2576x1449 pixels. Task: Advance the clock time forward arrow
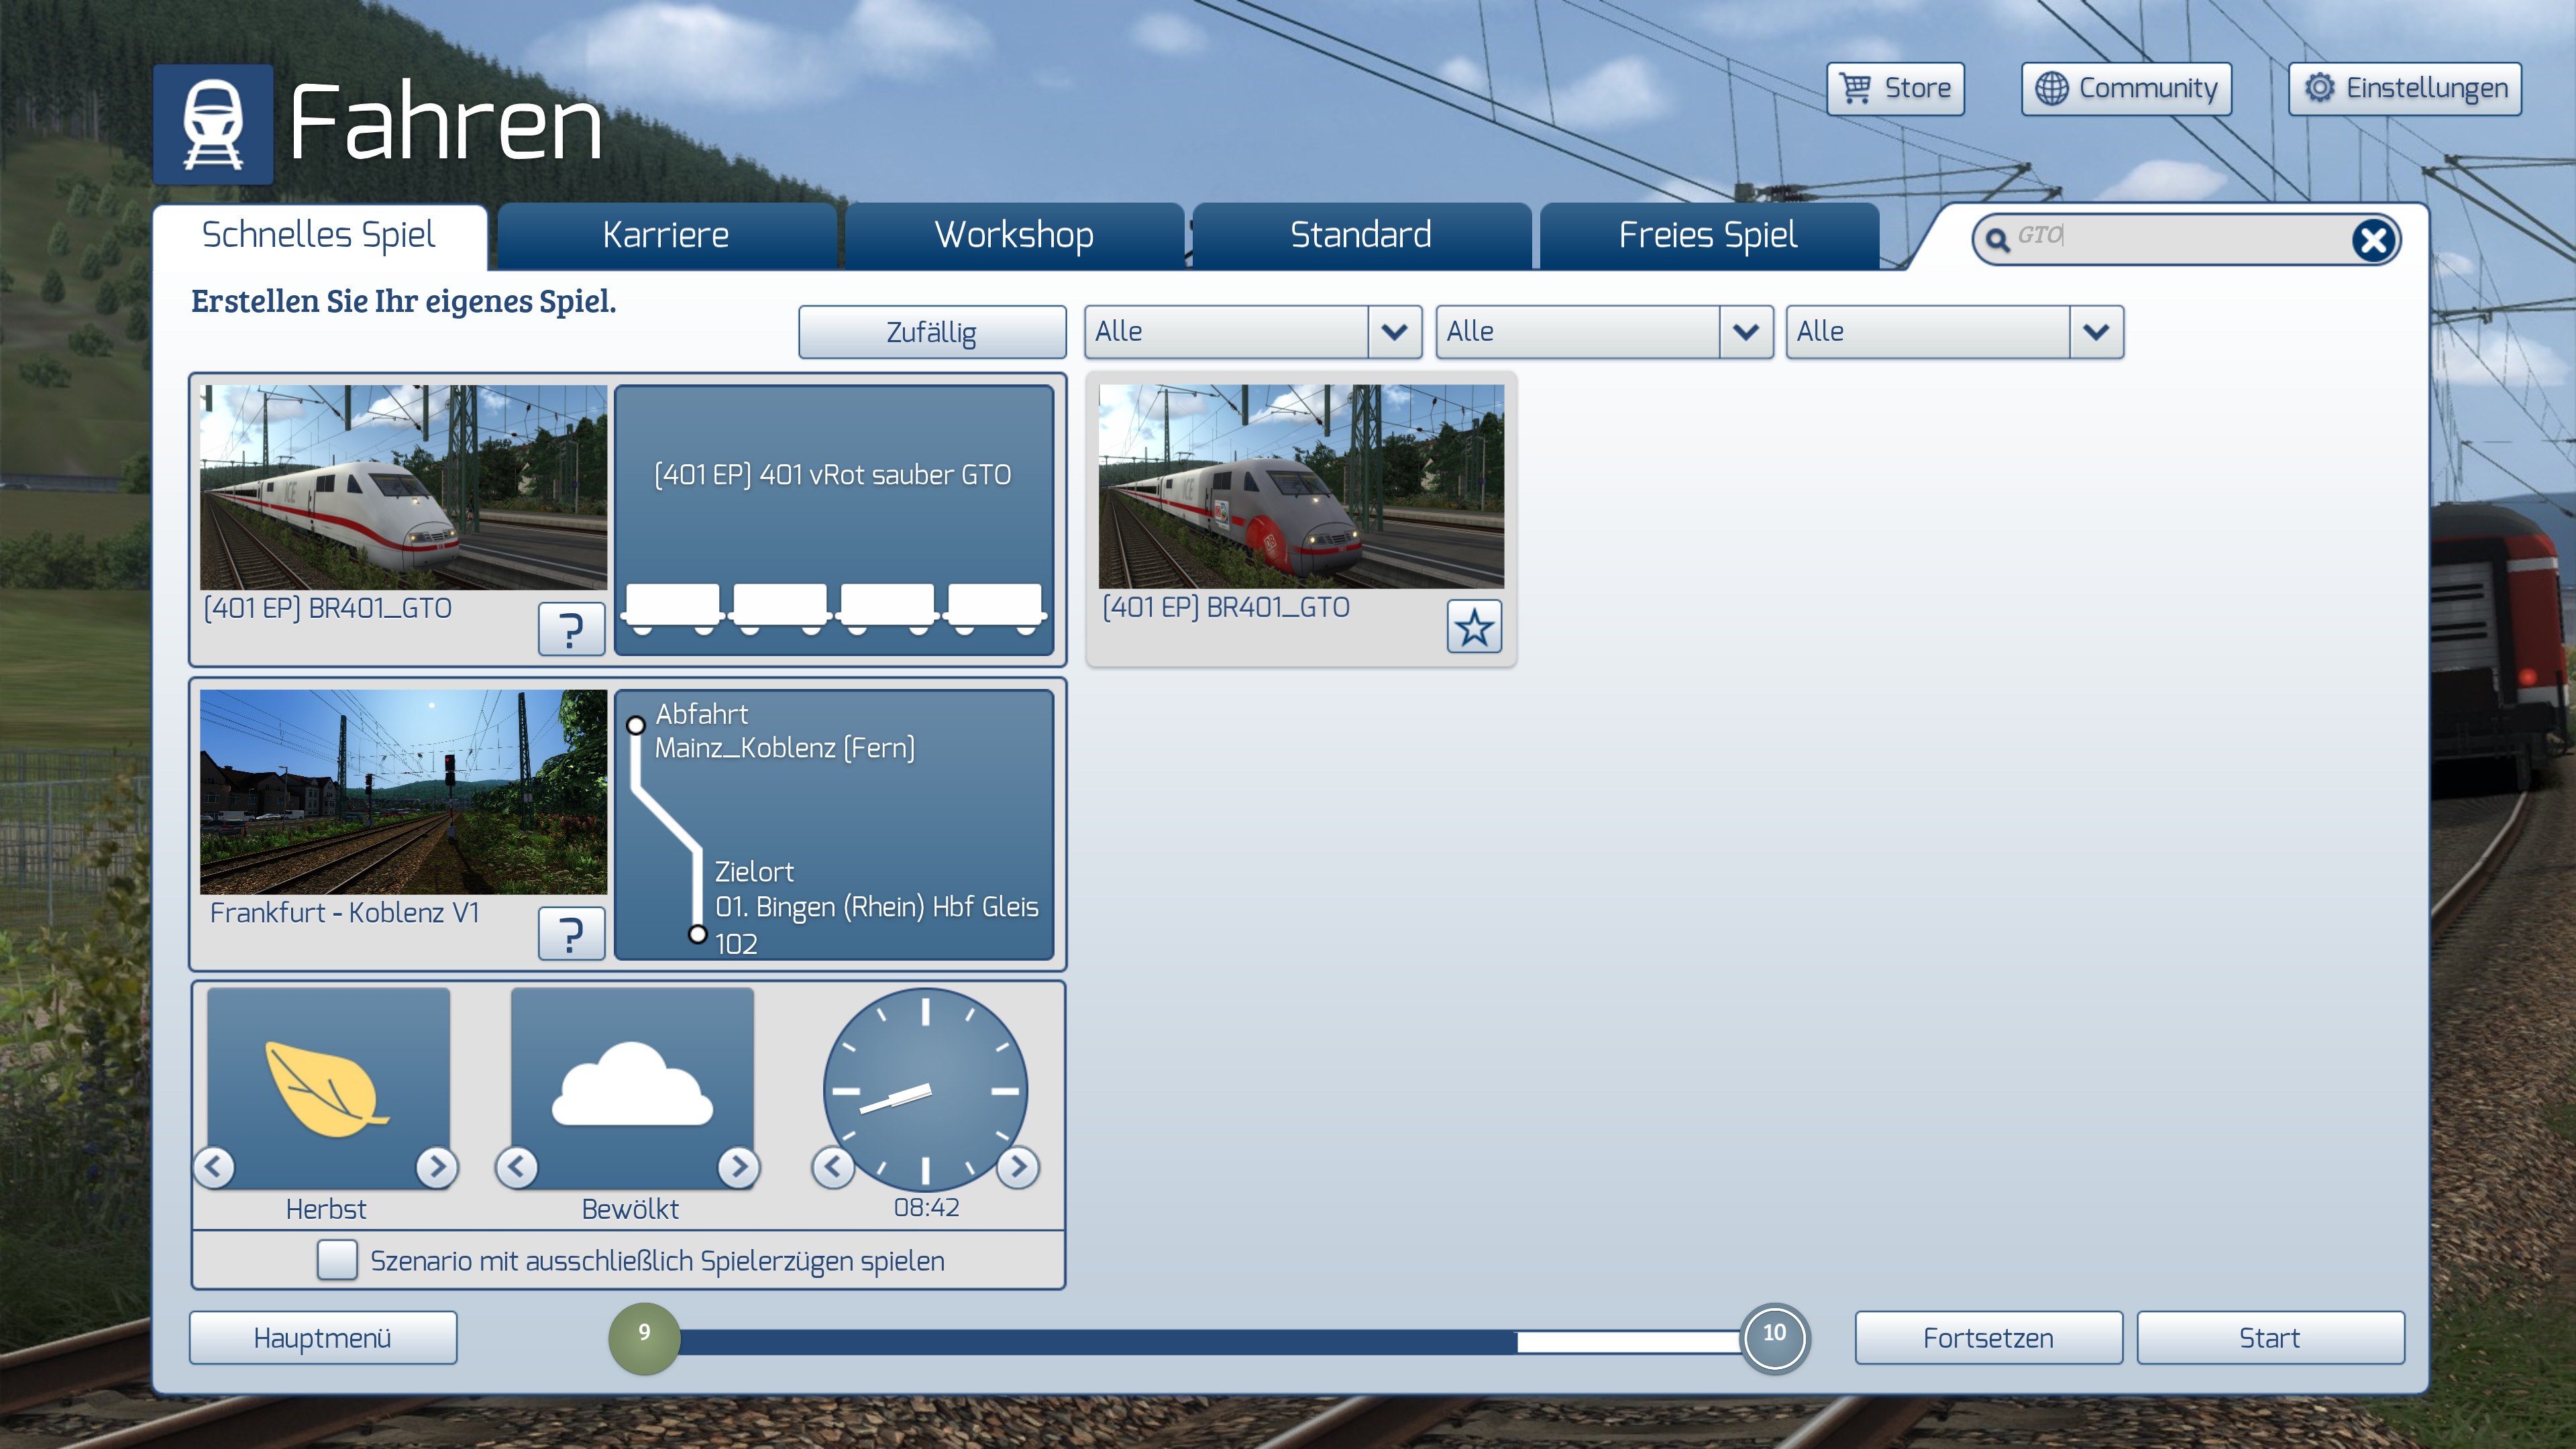point(1018,1166)
